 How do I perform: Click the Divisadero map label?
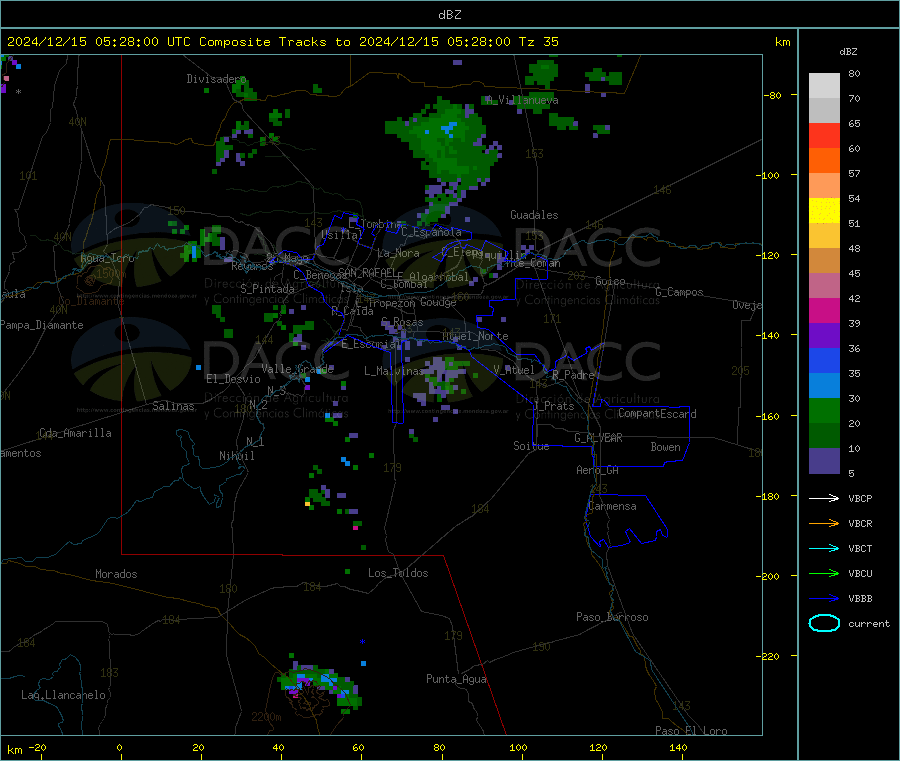216,79
